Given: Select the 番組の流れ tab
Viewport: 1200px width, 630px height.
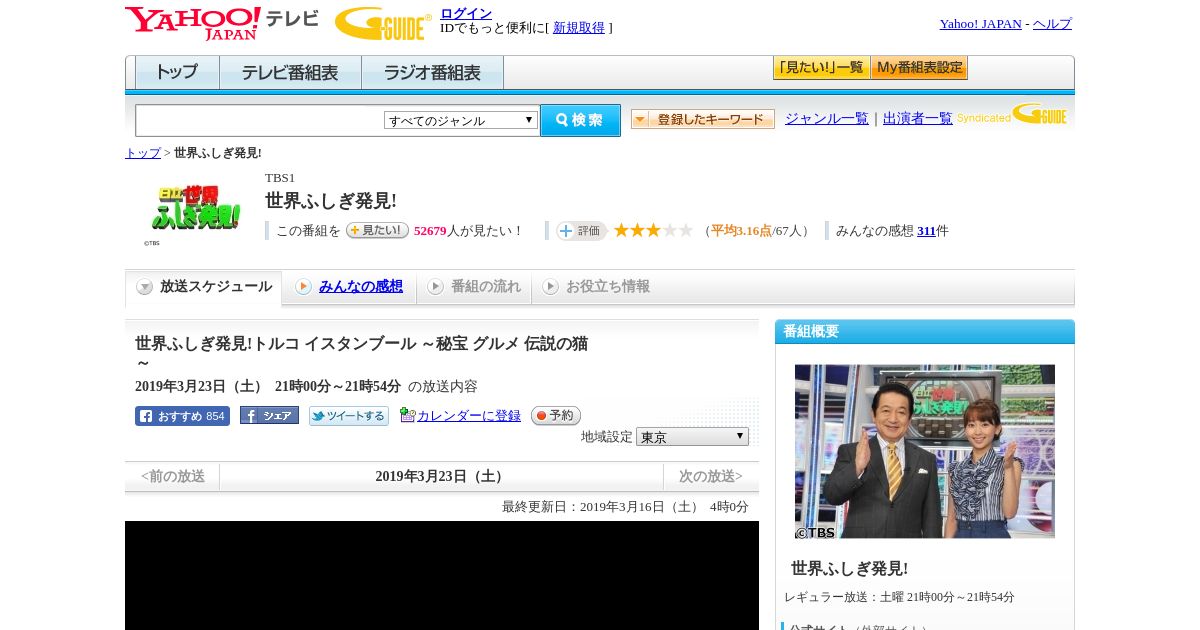Looking at the screenshot, I should click(474, 287).
